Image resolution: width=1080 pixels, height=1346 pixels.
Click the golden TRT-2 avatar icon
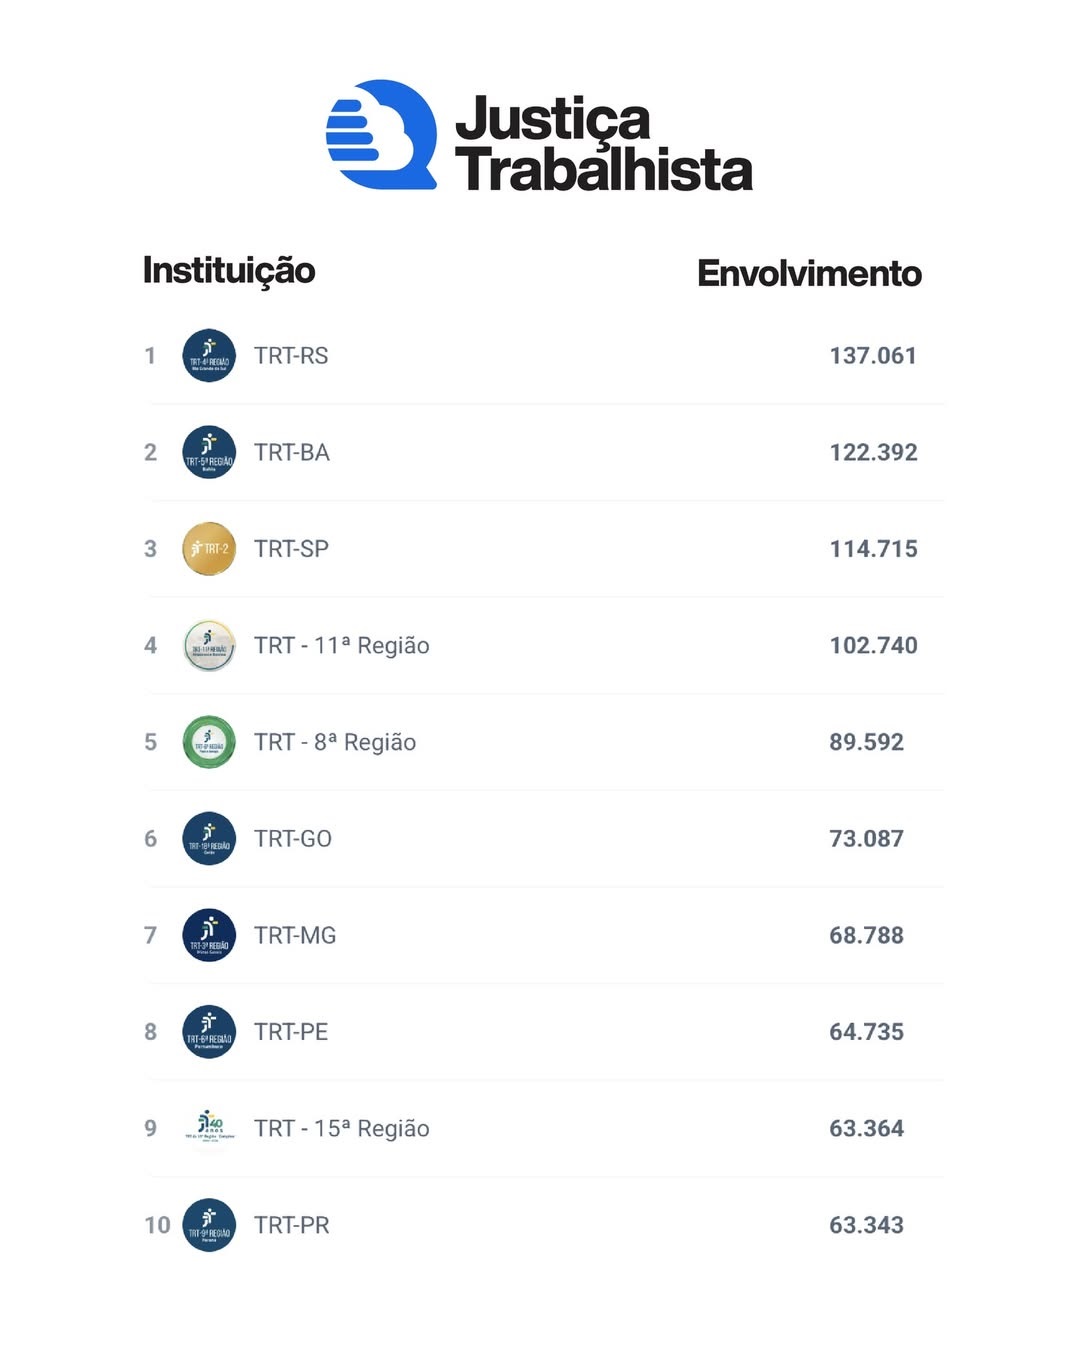[209, 549]
